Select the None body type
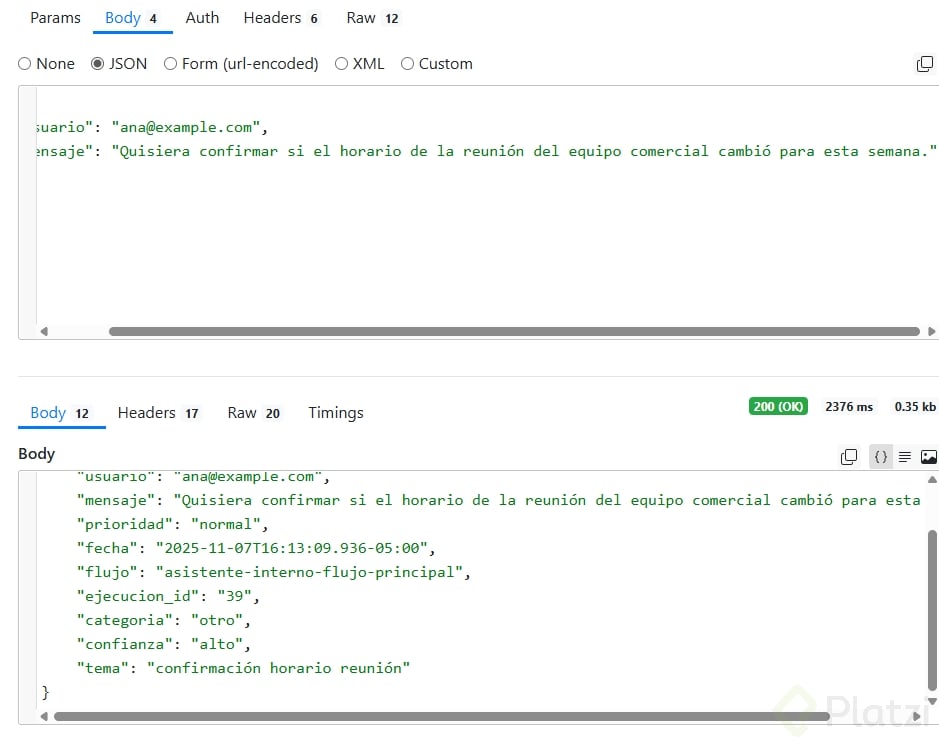 click(25, 64)
